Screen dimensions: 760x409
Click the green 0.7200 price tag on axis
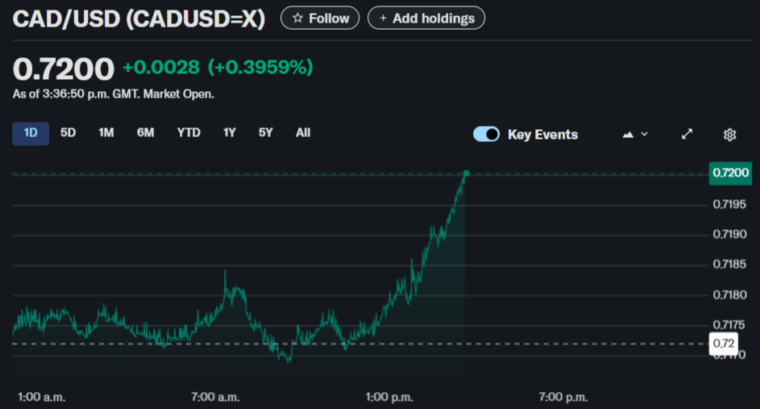[x=729, y=173]
